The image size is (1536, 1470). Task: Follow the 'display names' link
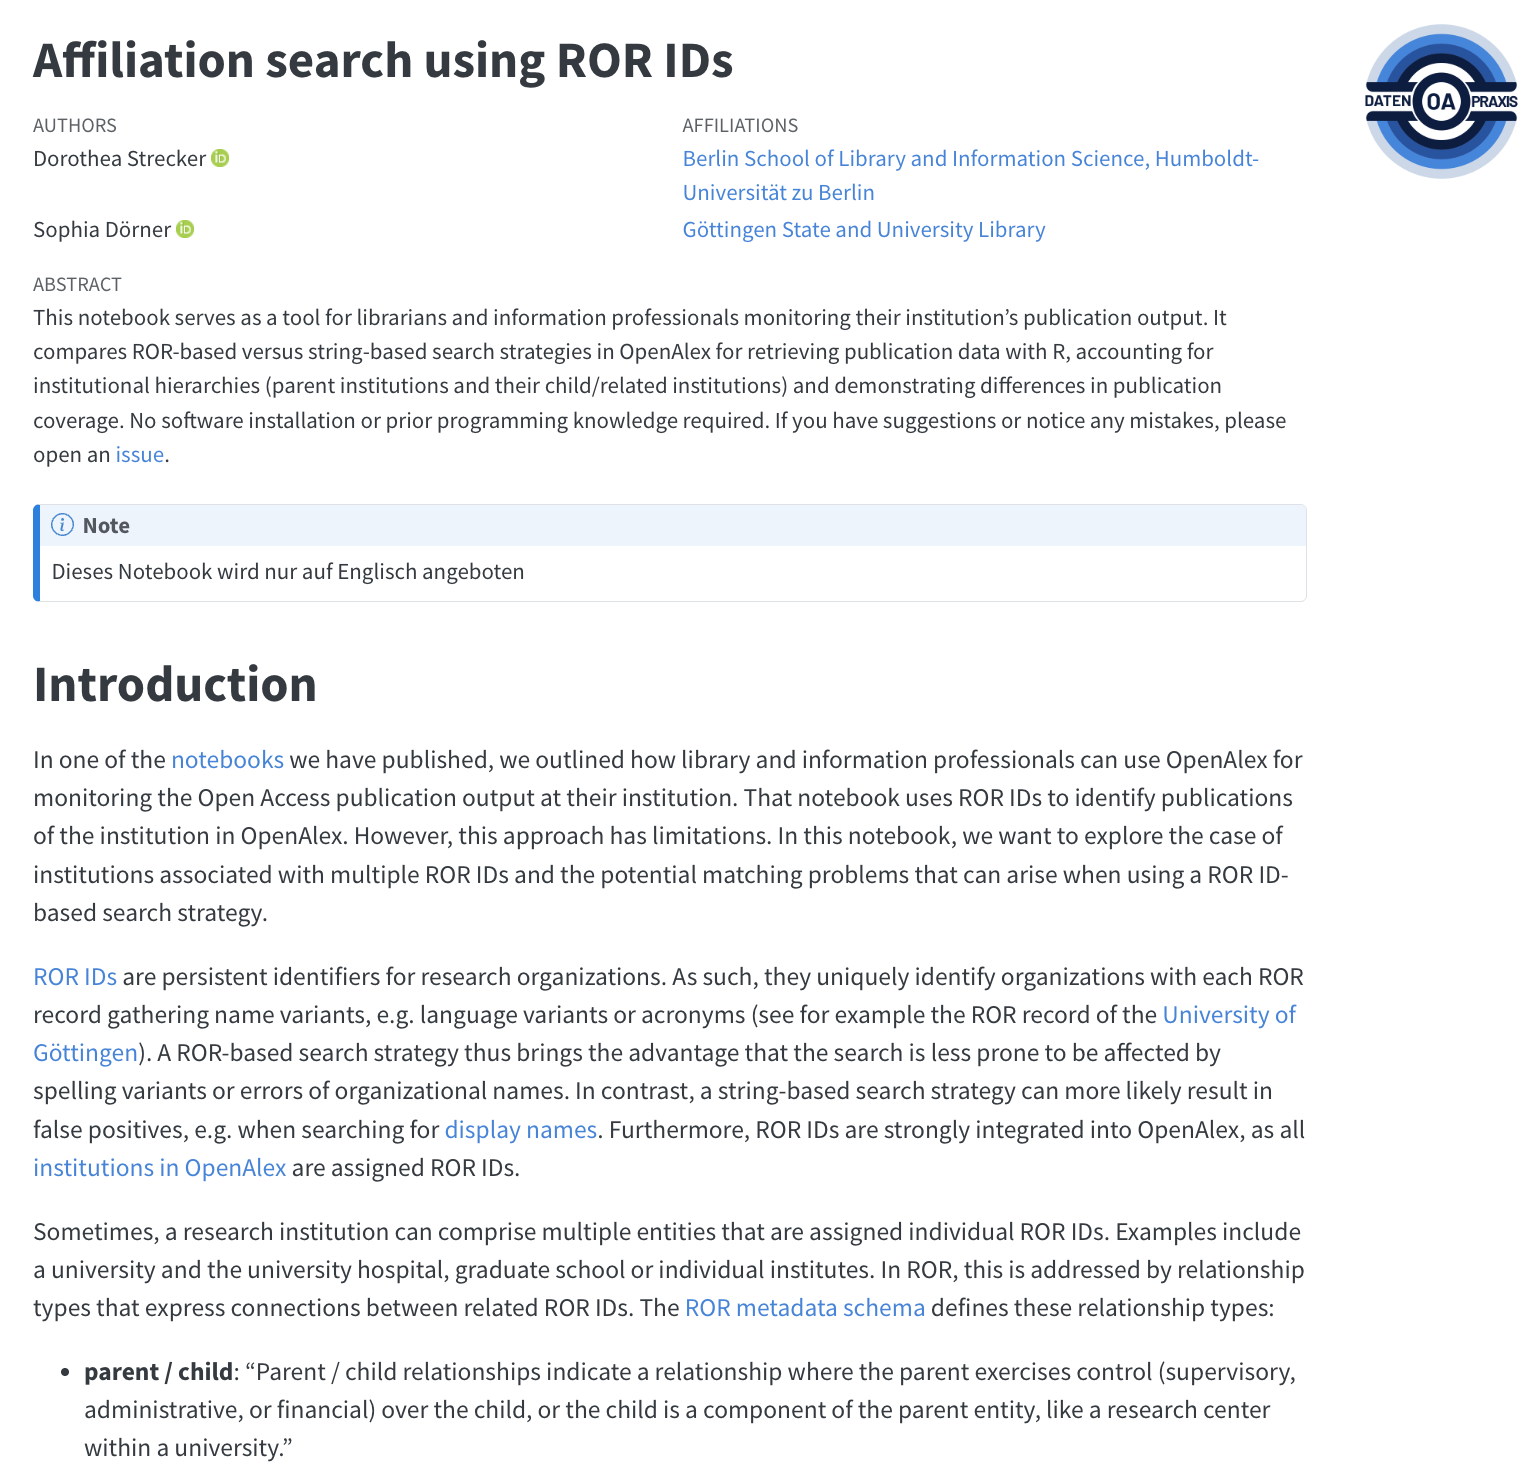coord(520,1130)
